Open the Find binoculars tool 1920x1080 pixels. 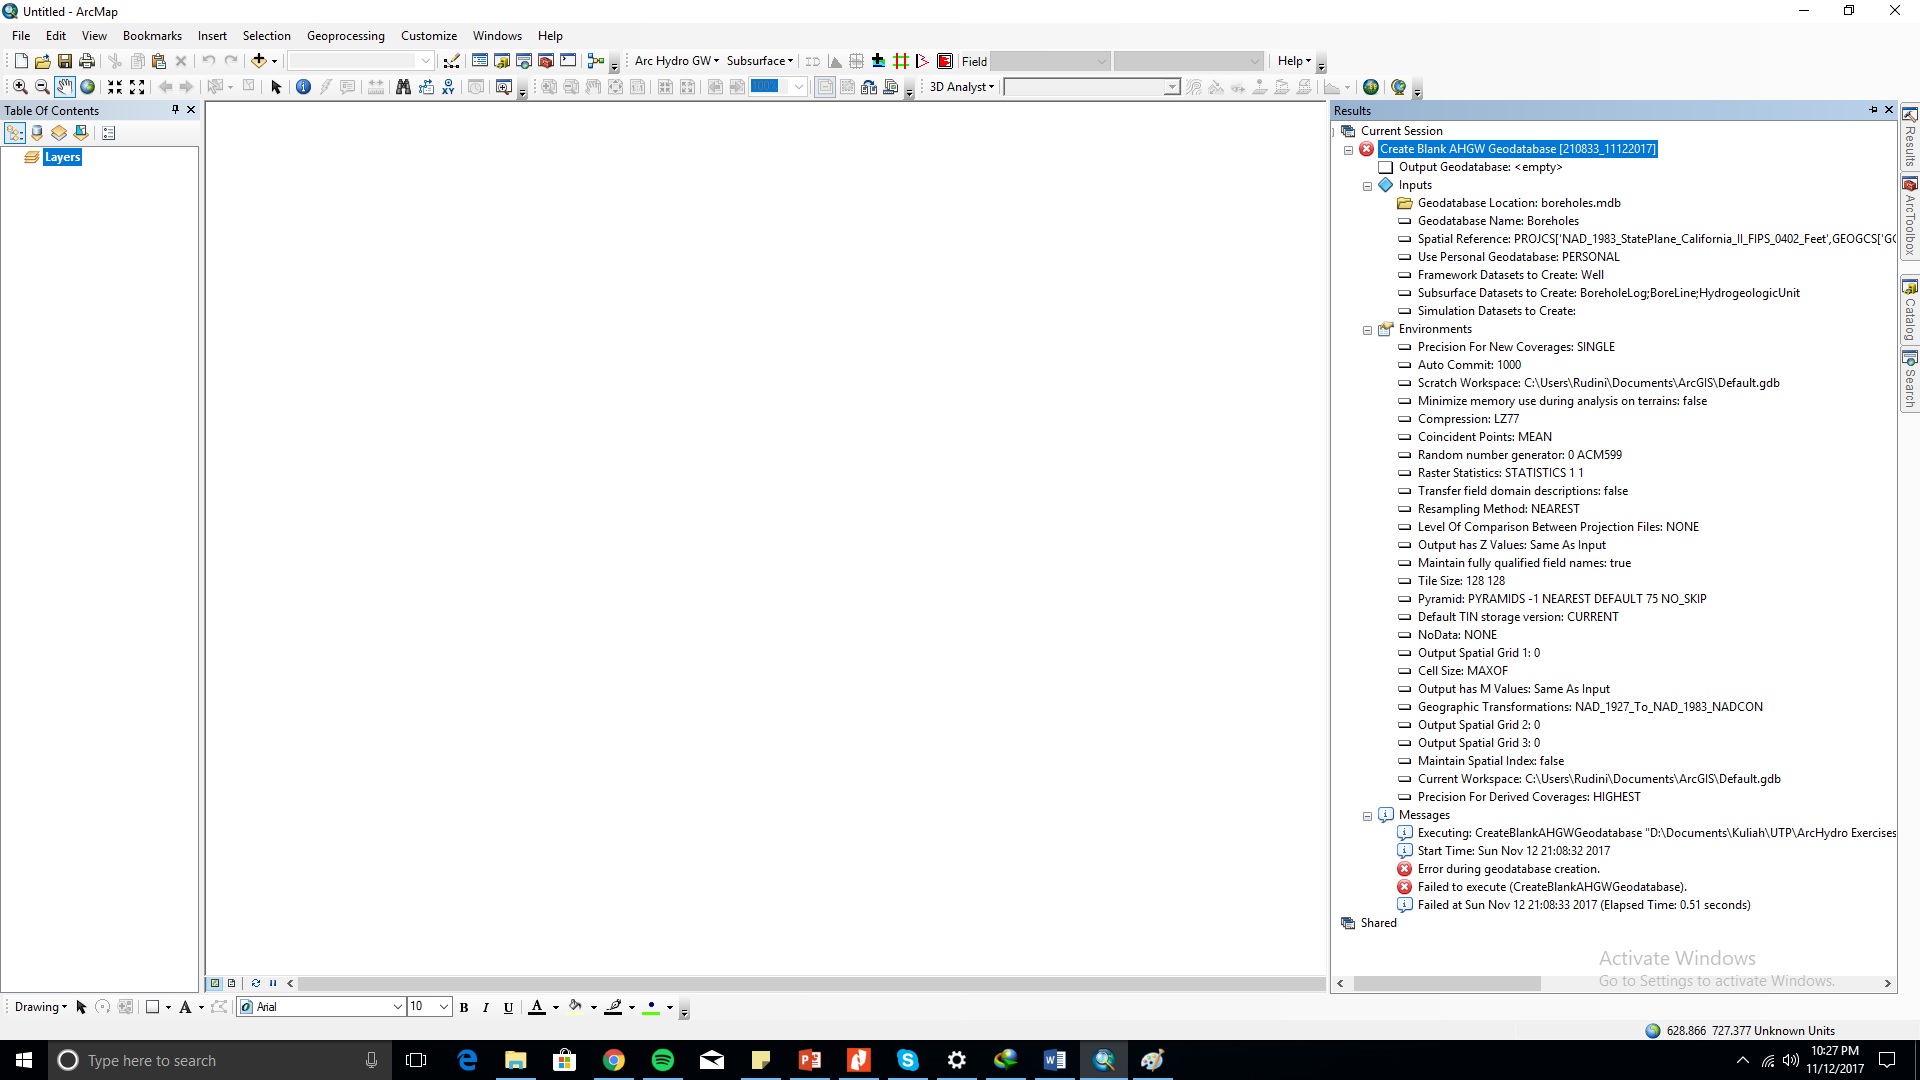click(x=403, y=87)
